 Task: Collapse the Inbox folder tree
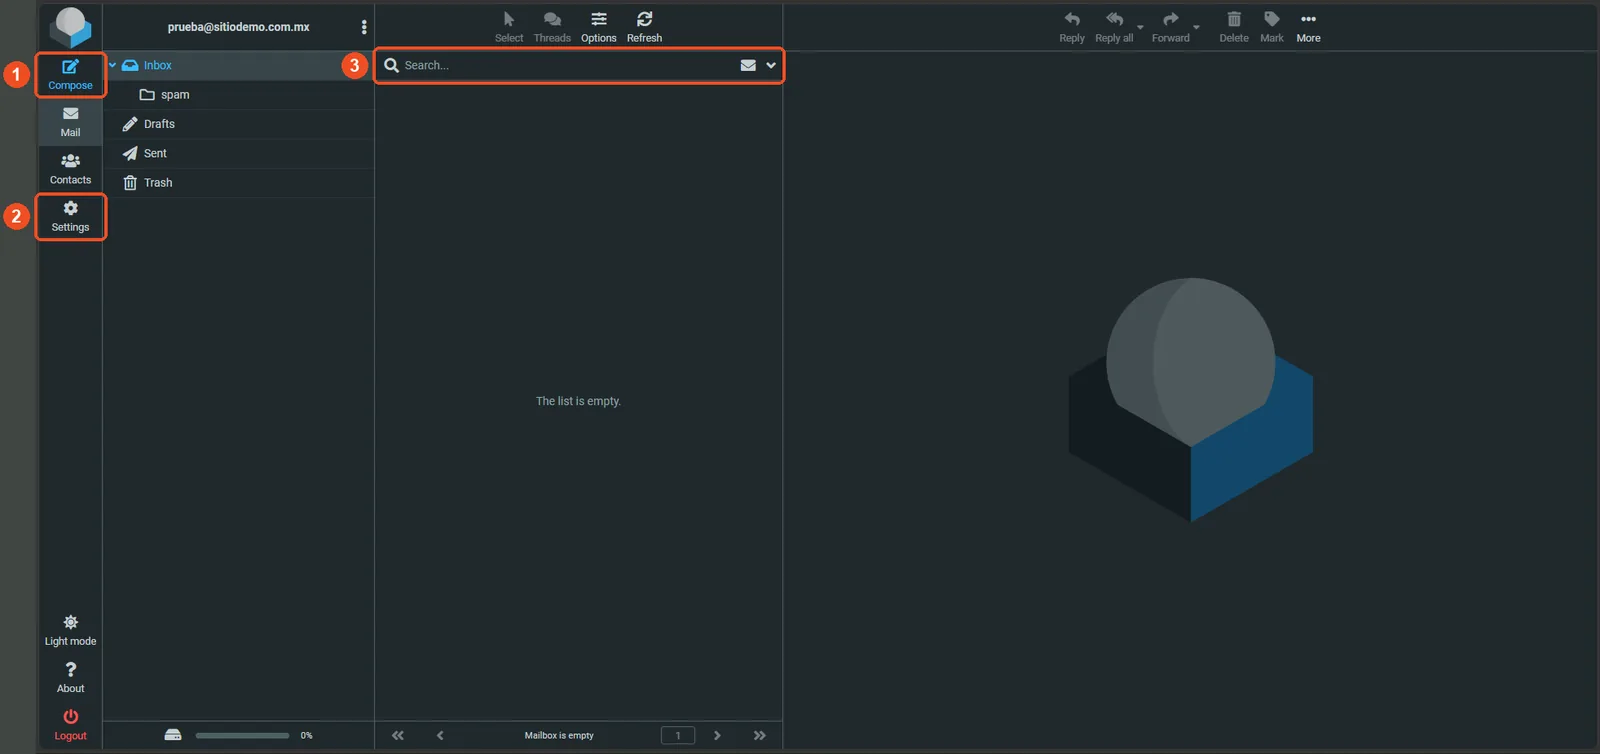coord(112,65)
